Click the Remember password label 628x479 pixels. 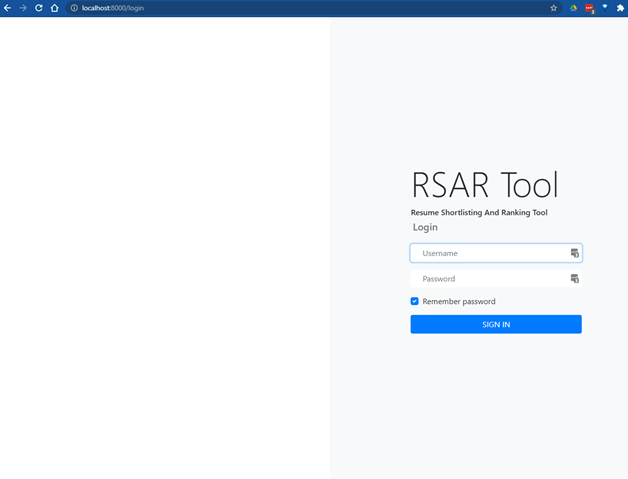coord(458,301)
